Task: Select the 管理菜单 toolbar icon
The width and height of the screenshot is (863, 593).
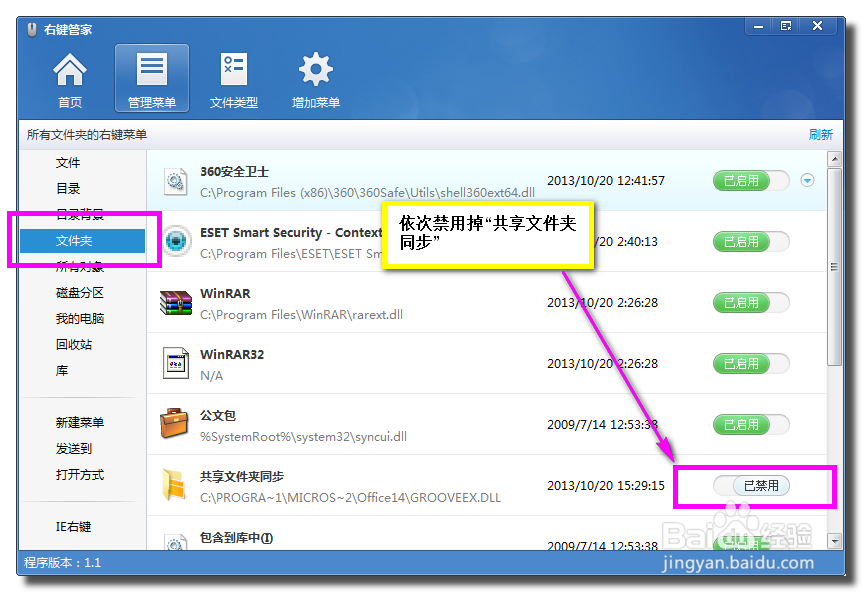Action: coord(152,79)
